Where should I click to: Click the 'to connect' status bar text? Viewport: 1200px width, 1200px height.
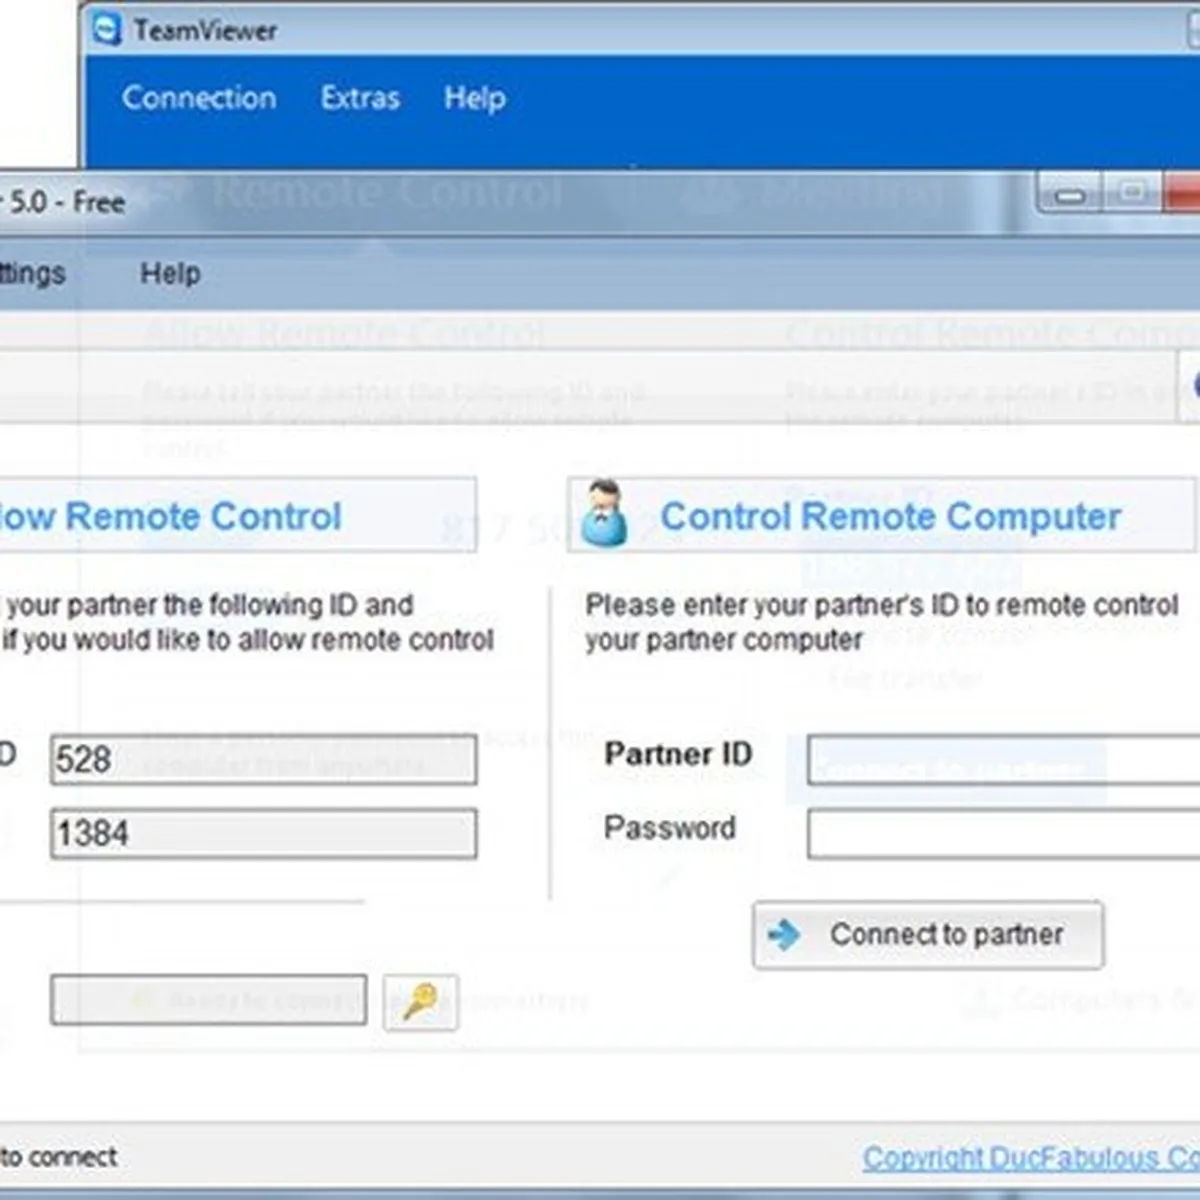click(x=58, y=1157)
